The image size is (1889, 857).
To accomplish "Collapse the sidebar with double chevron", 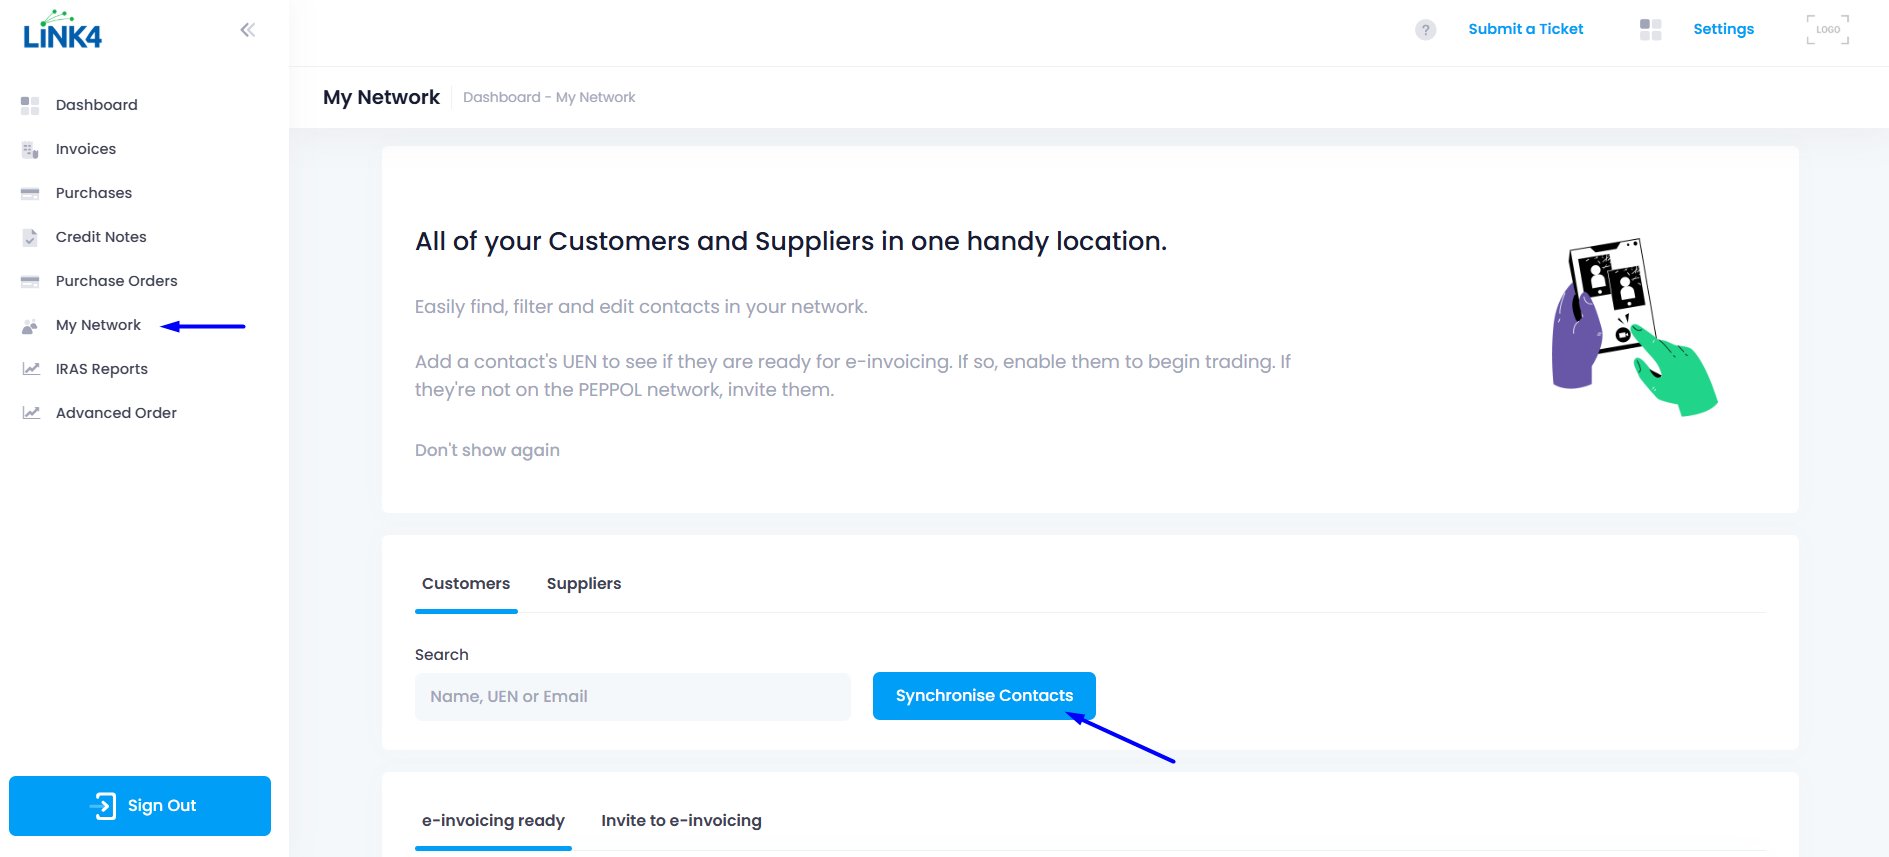I will click(x=248, y=30).
